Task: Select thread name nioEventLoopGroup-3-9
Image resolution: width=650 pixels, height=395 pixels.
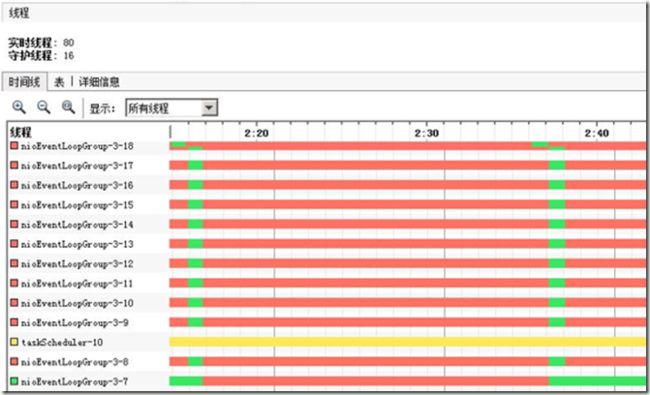Action: pyautogui.click(x=75, y=322)
